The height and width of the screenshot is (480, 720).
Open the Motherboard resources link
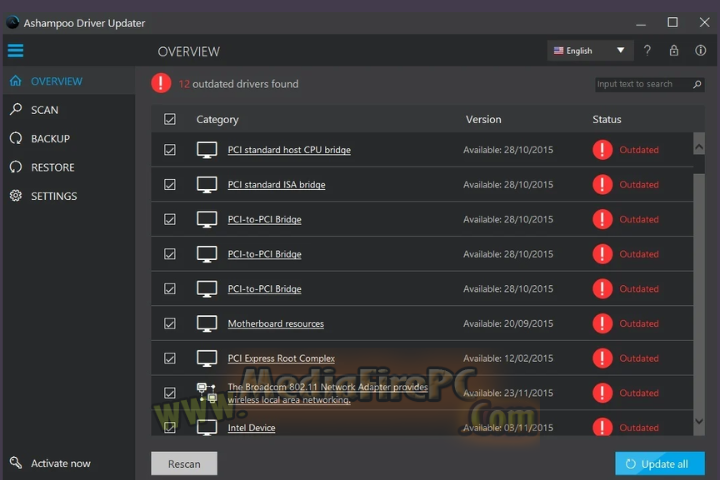point(276,323)
